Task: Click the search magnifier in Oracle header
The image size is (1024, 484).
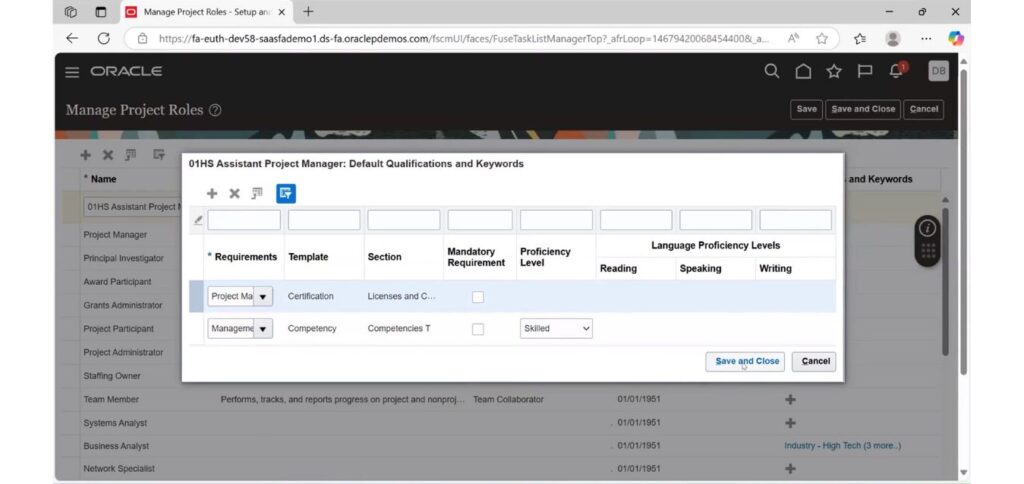Action: tap(772, 71)
